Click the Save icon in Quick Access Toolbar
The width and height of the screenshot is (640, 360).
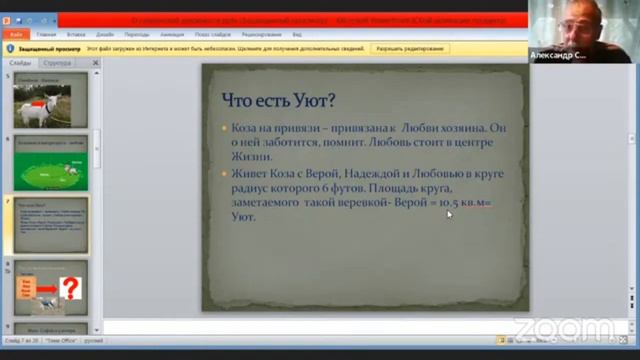point(19,20)
